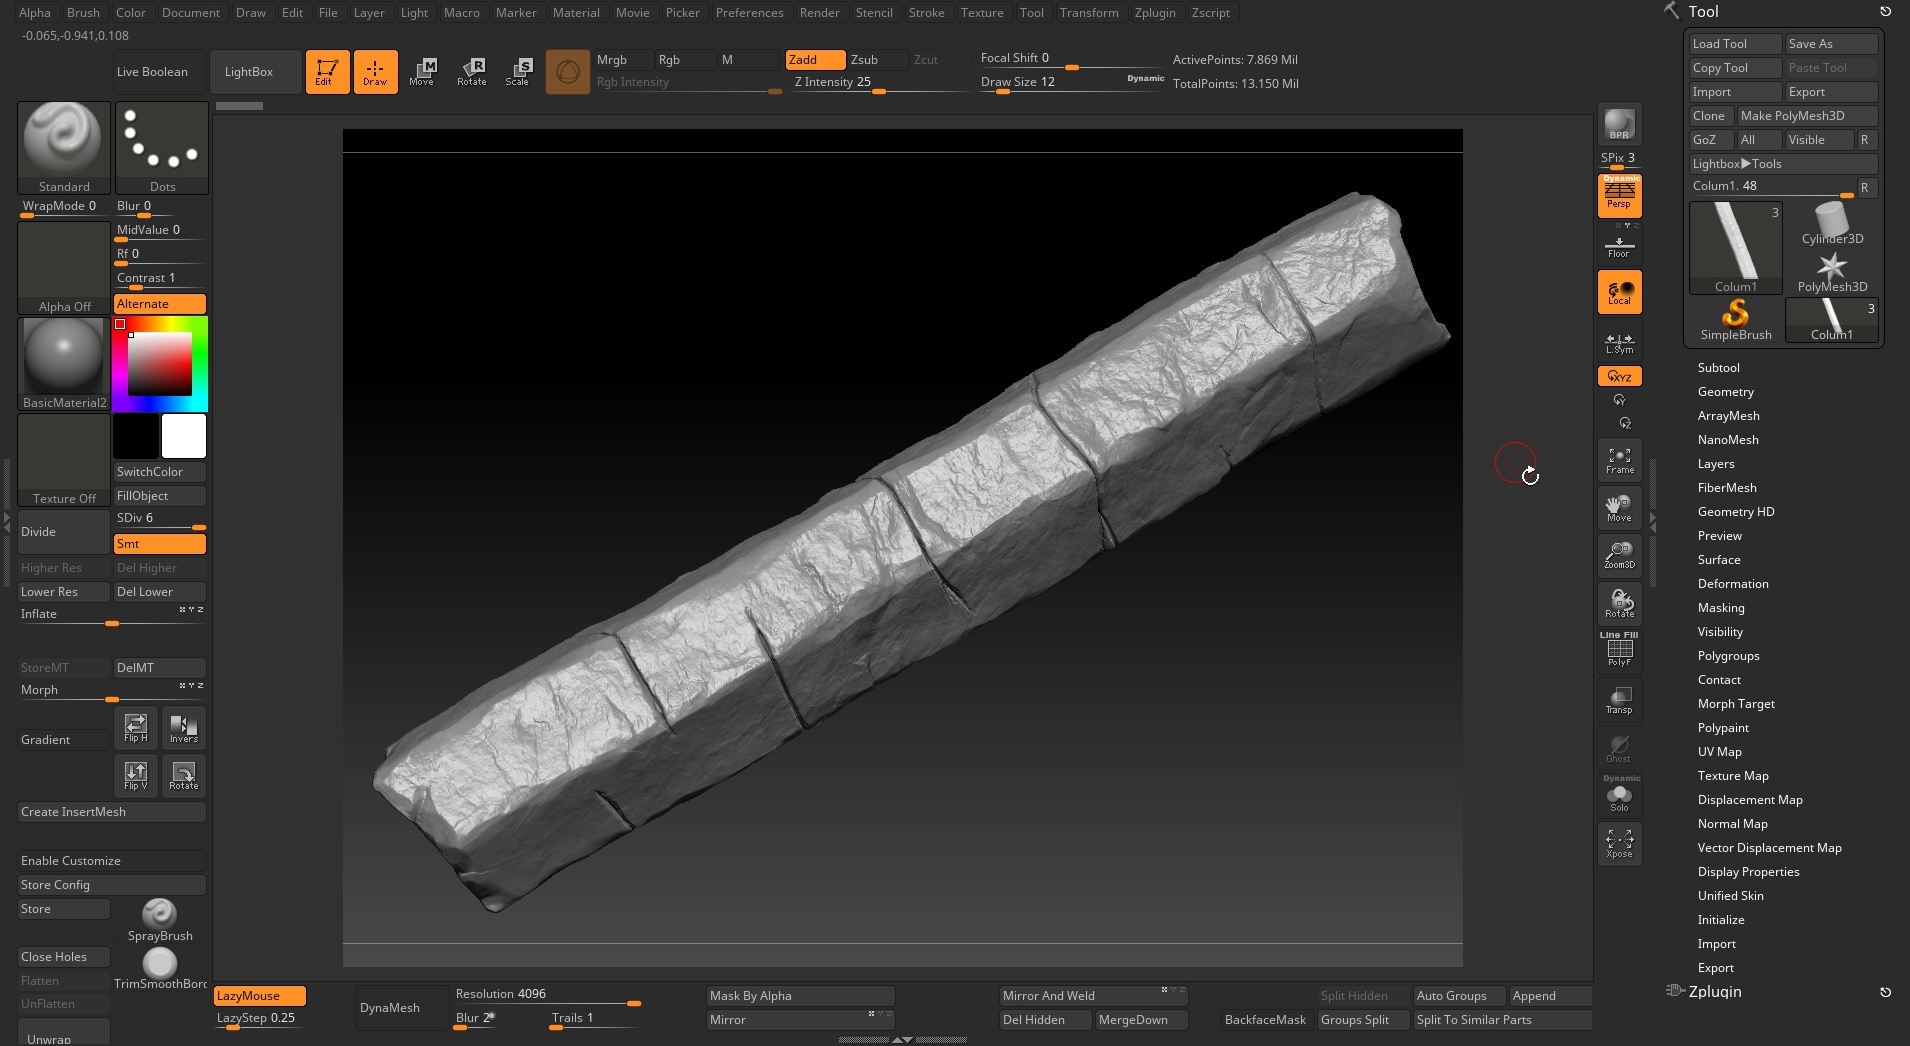This screenshot has width=1910, height=1046.
Task: Toggle PolyF line fill display
Action: [1619, 650]
